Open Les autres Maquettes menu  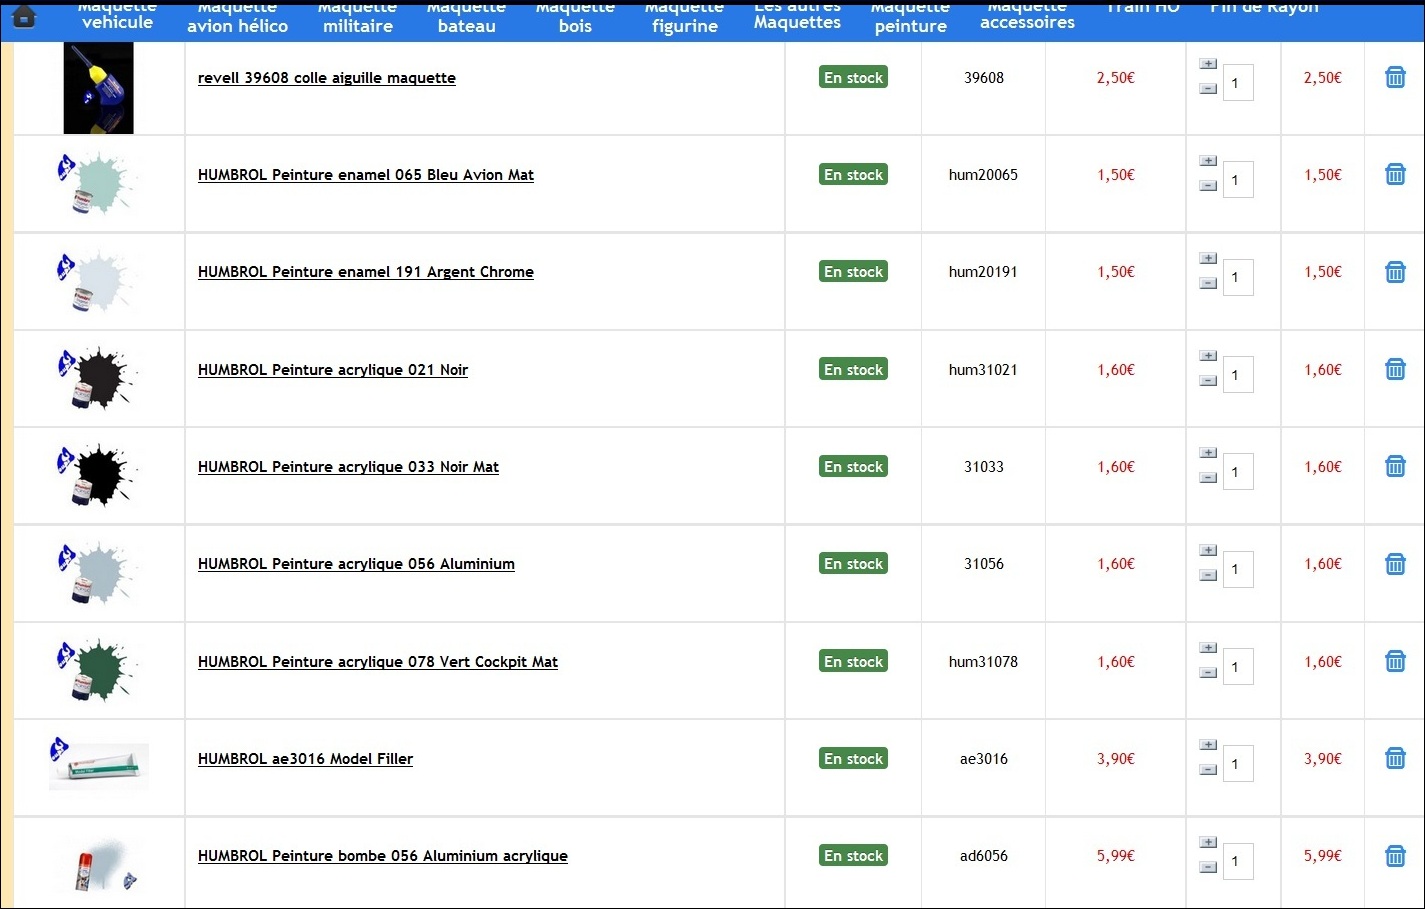797,15
